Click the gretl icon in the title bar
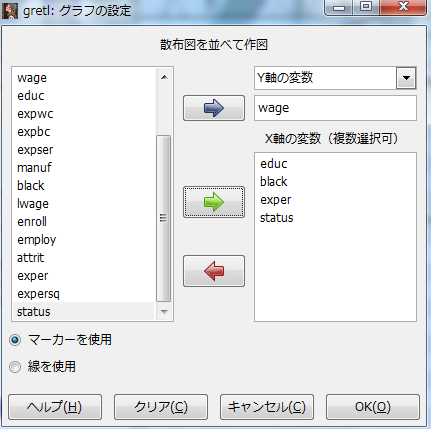 [x=10, y=10]
